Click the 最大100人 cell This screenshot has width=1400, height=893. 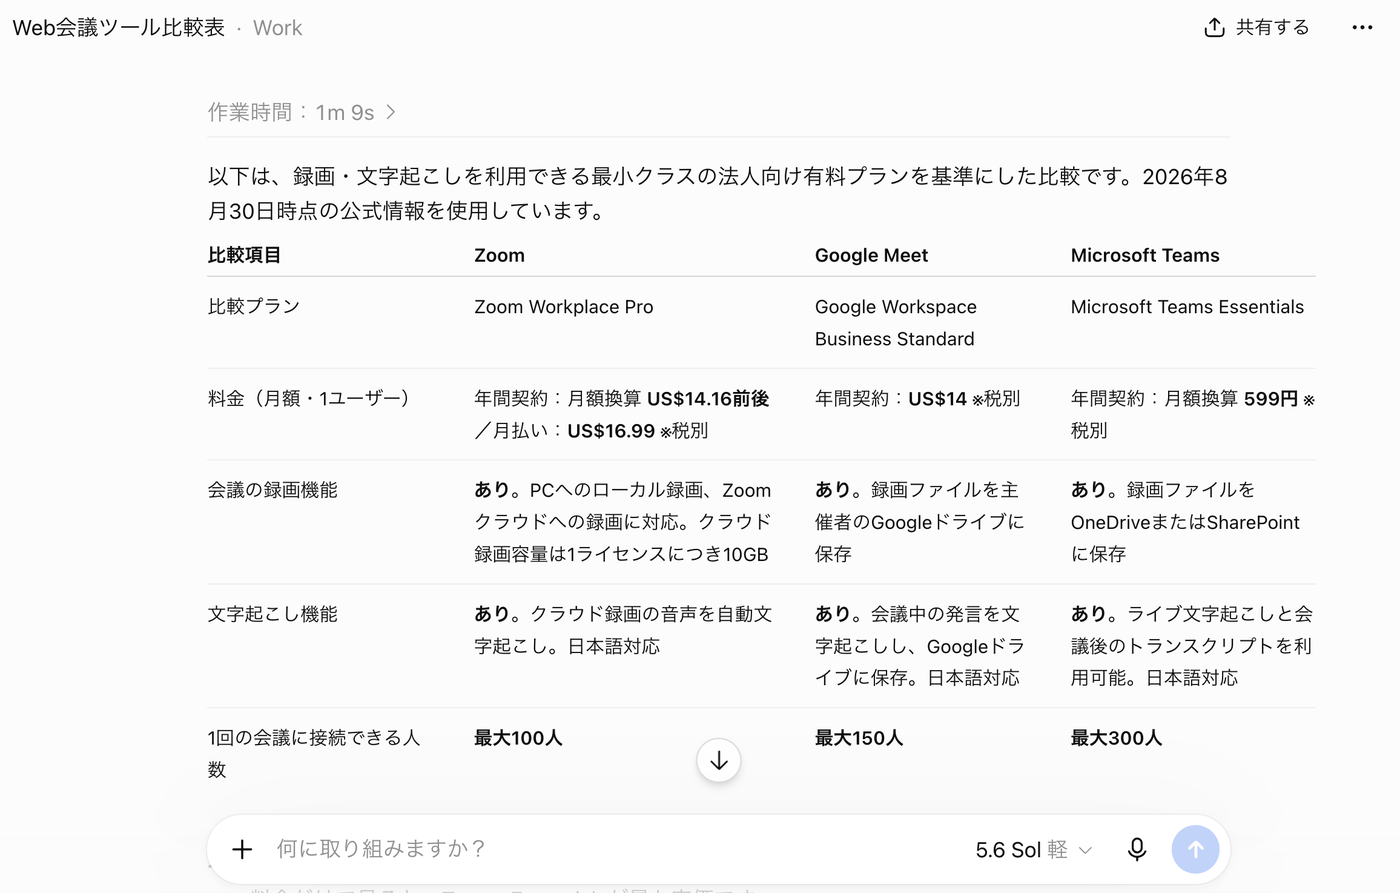coord(518,738)
